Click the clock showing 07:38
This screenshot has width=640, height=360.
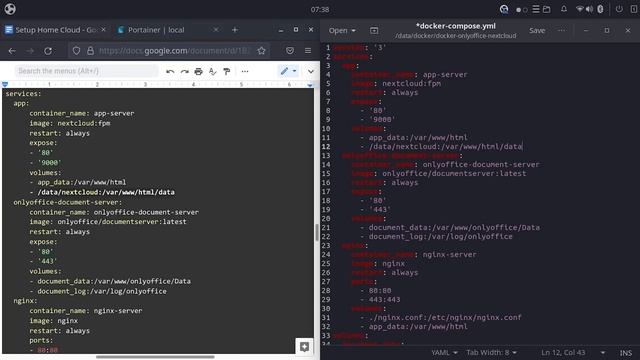pyautogui.click(x=320, y=9)
